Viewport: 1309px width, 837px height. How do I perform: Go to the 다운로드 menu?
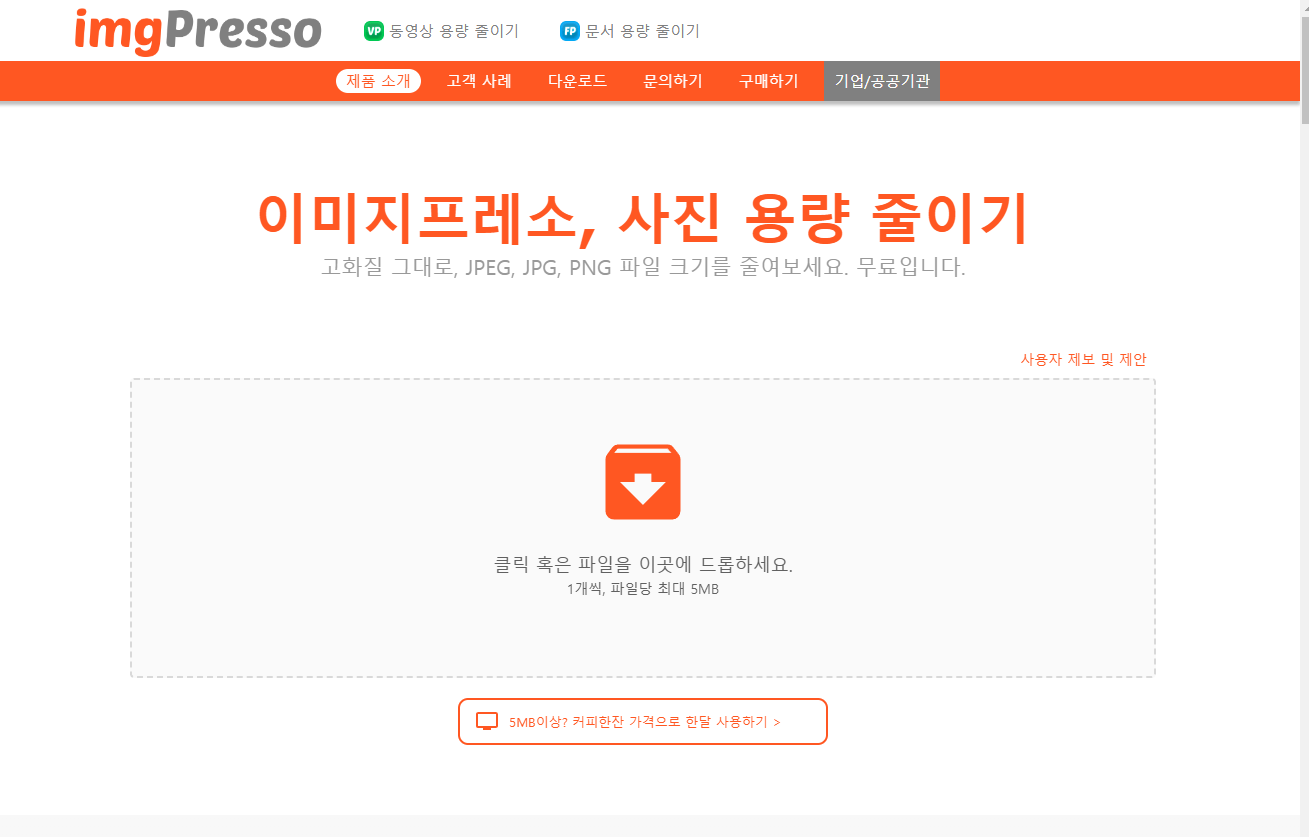pyautogui.click(x=577, y=81)
